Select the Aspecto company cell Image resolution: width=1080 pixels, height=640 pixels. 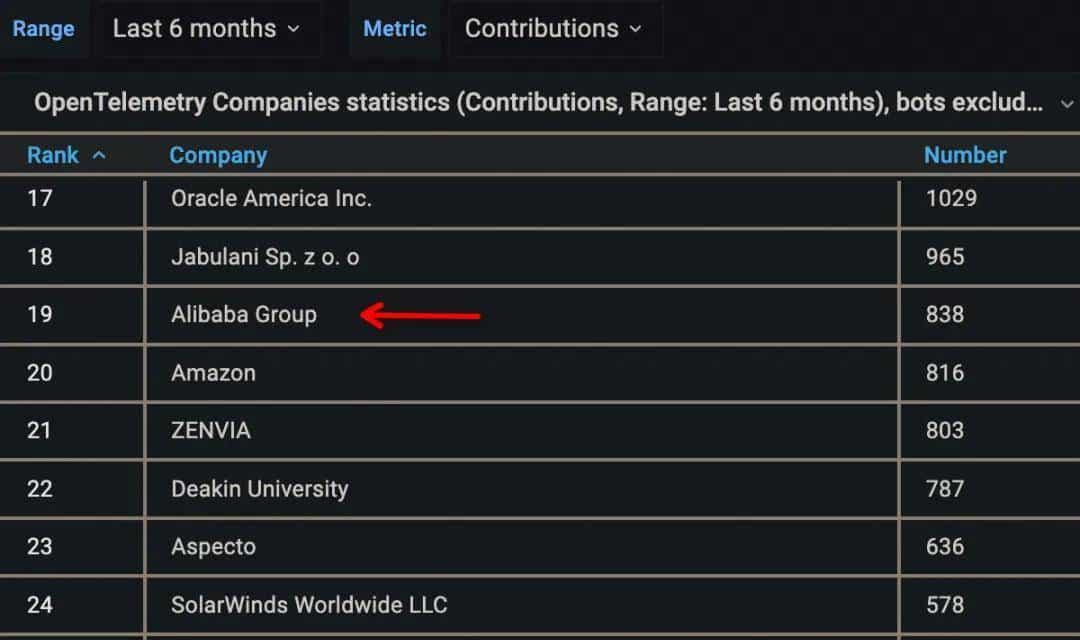coord(213,546)
